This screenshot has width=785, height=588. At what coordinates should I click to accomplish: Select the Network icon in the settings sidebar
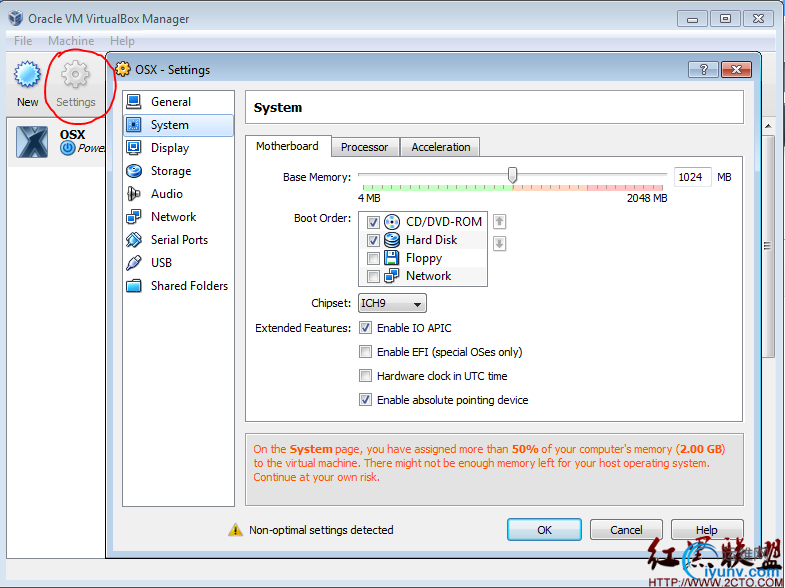pyautogui.click(x=134, y=217)
